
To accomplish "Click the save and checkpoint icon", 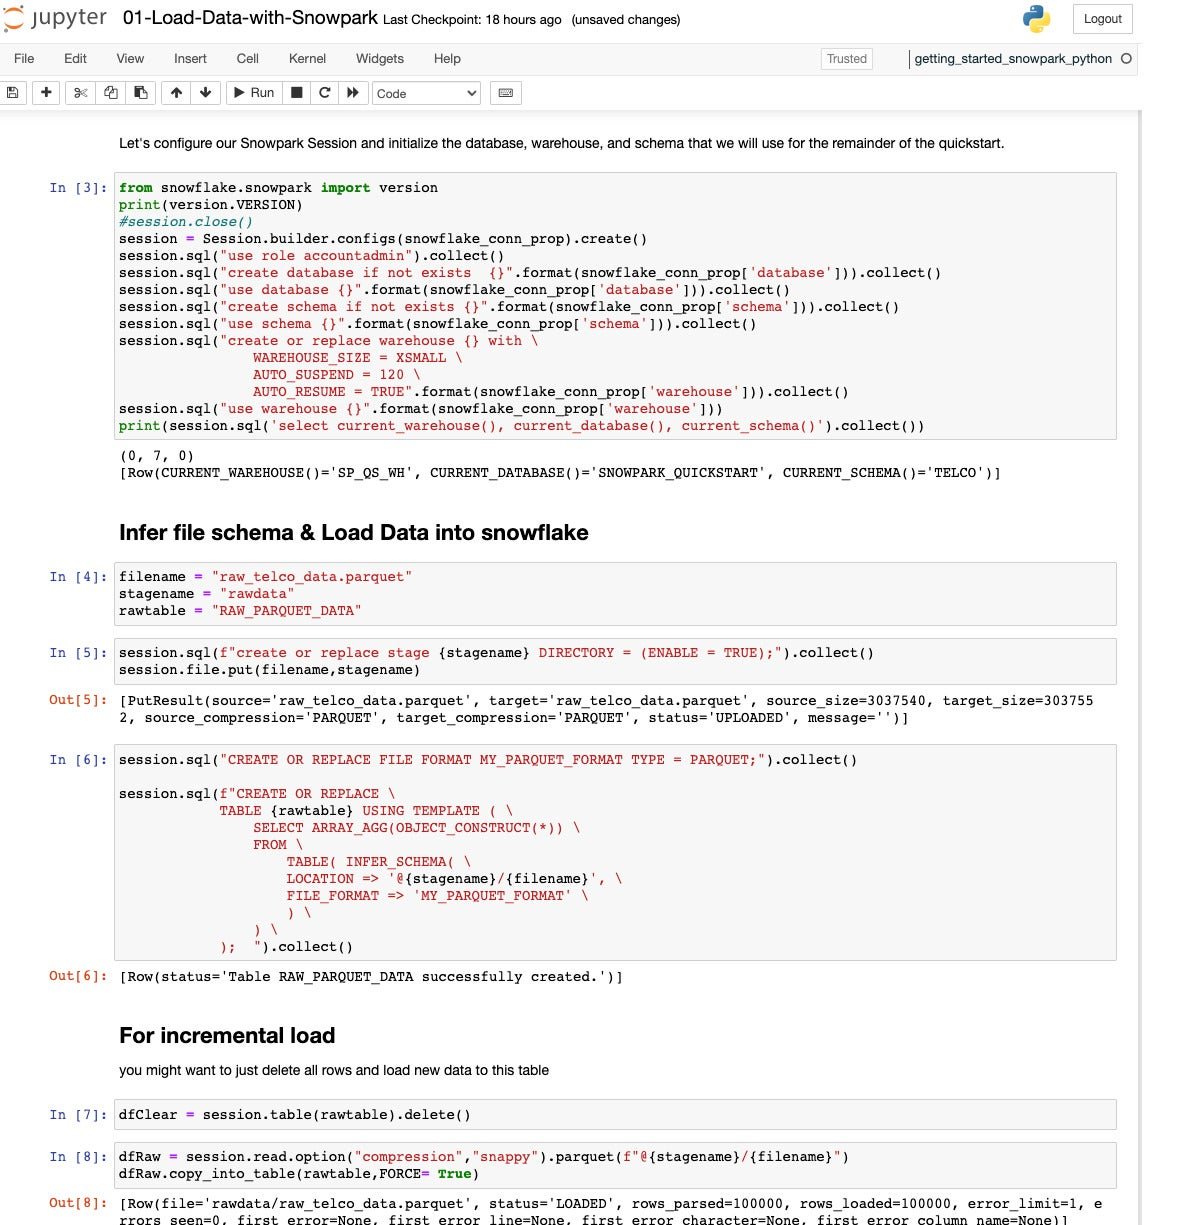I will 13,93.
